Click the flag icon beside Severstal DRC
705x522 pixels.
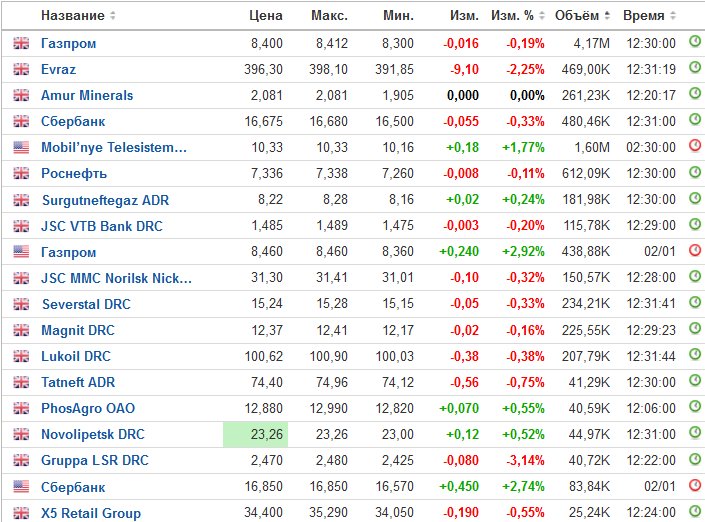point(21,304)
